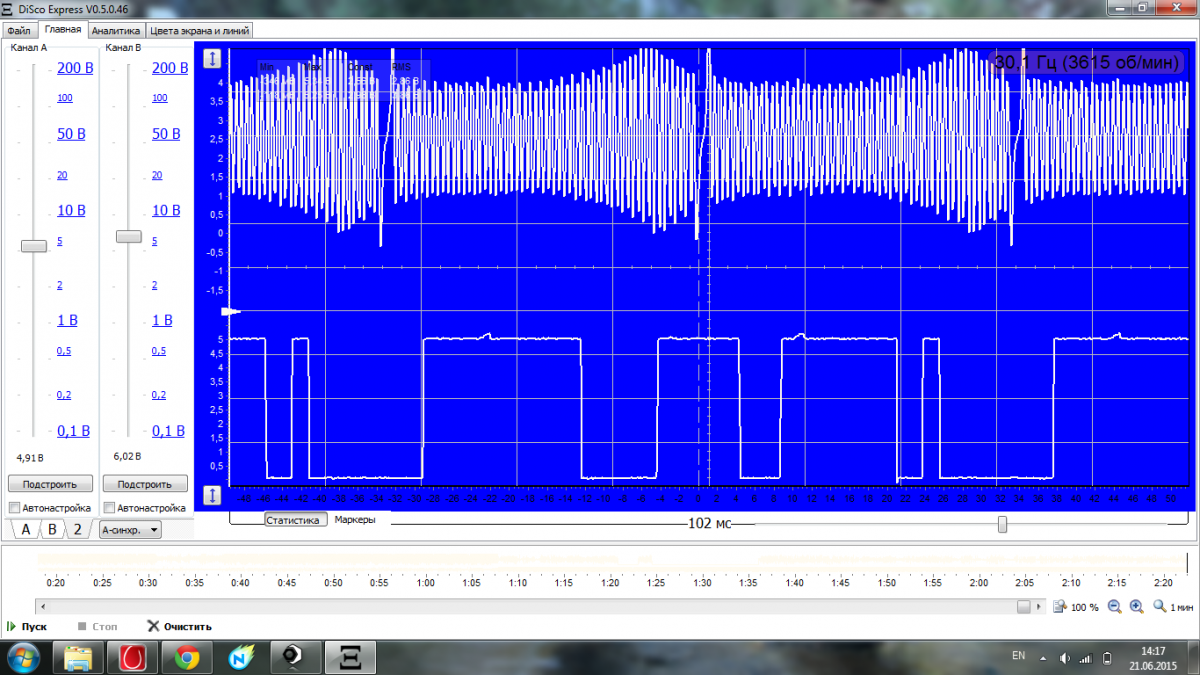
Task: Click Подстроить button for Канал A
Action: (x=50, y=484)
